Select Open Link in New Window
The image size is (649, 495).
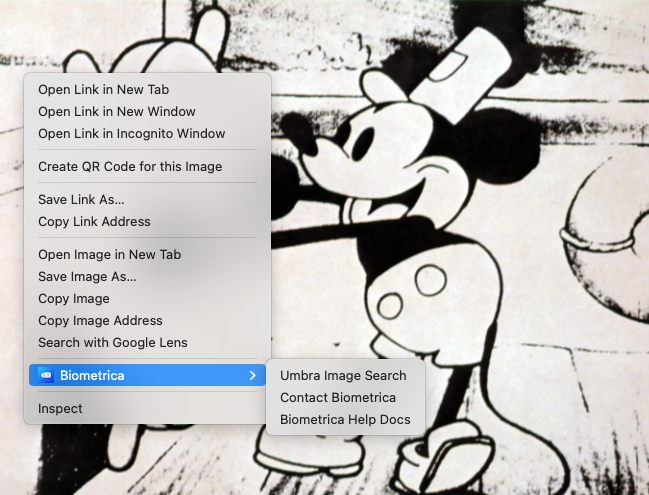(147, 111)
